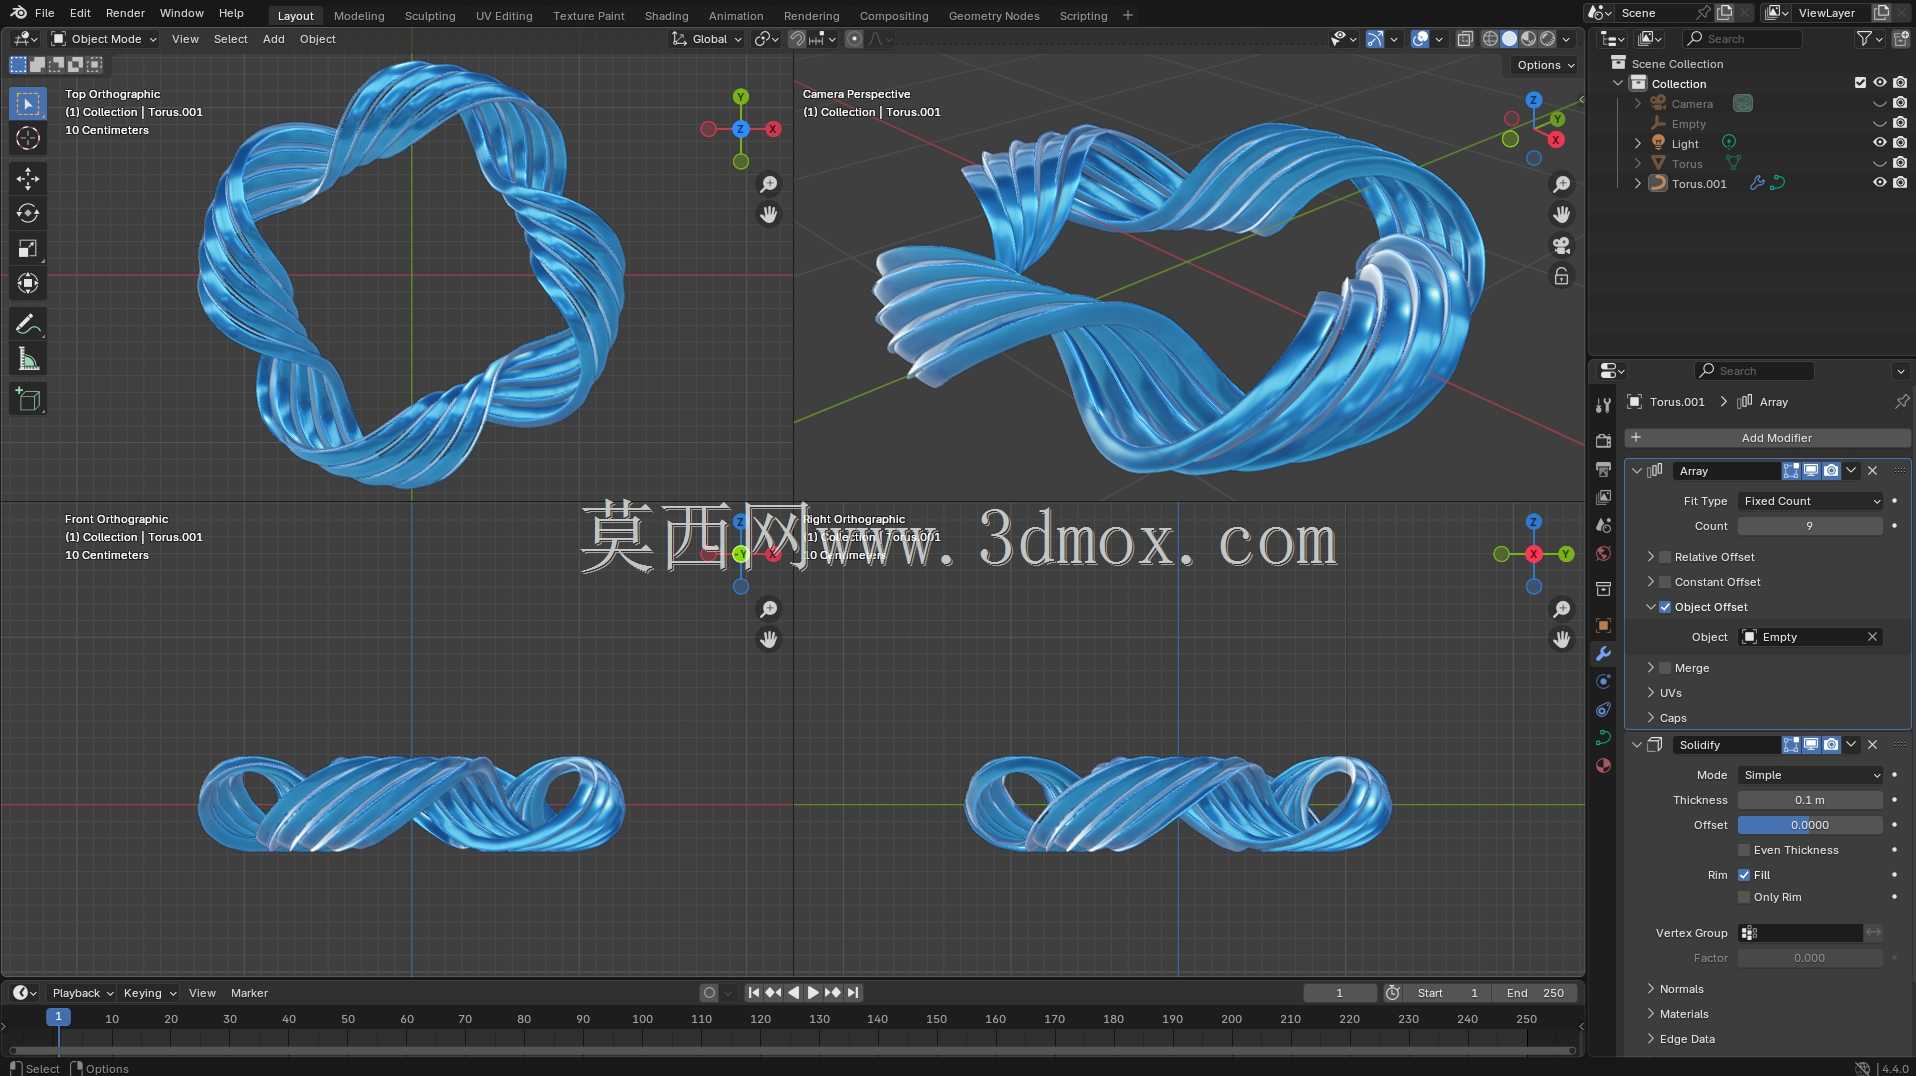Open the Keying menu in timeline
The width and height of the screenshot is (1916, 1076).
149,993
